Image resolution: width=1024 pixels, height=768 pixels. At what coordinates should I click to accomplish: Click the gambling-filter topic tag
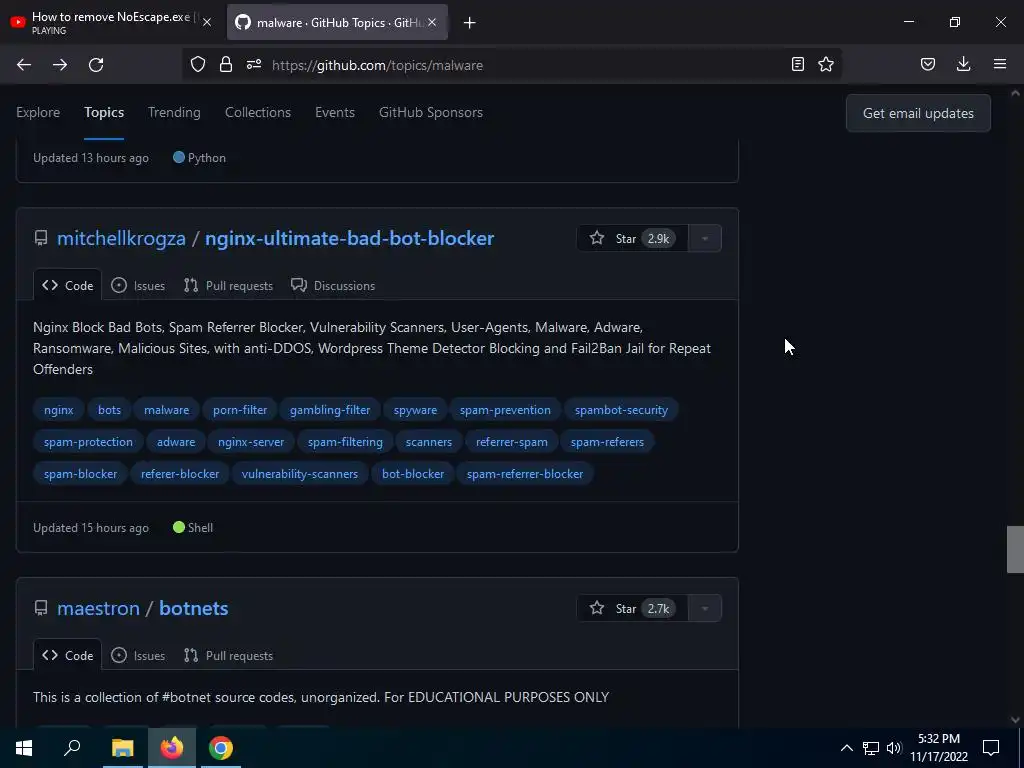coord(330,410)
